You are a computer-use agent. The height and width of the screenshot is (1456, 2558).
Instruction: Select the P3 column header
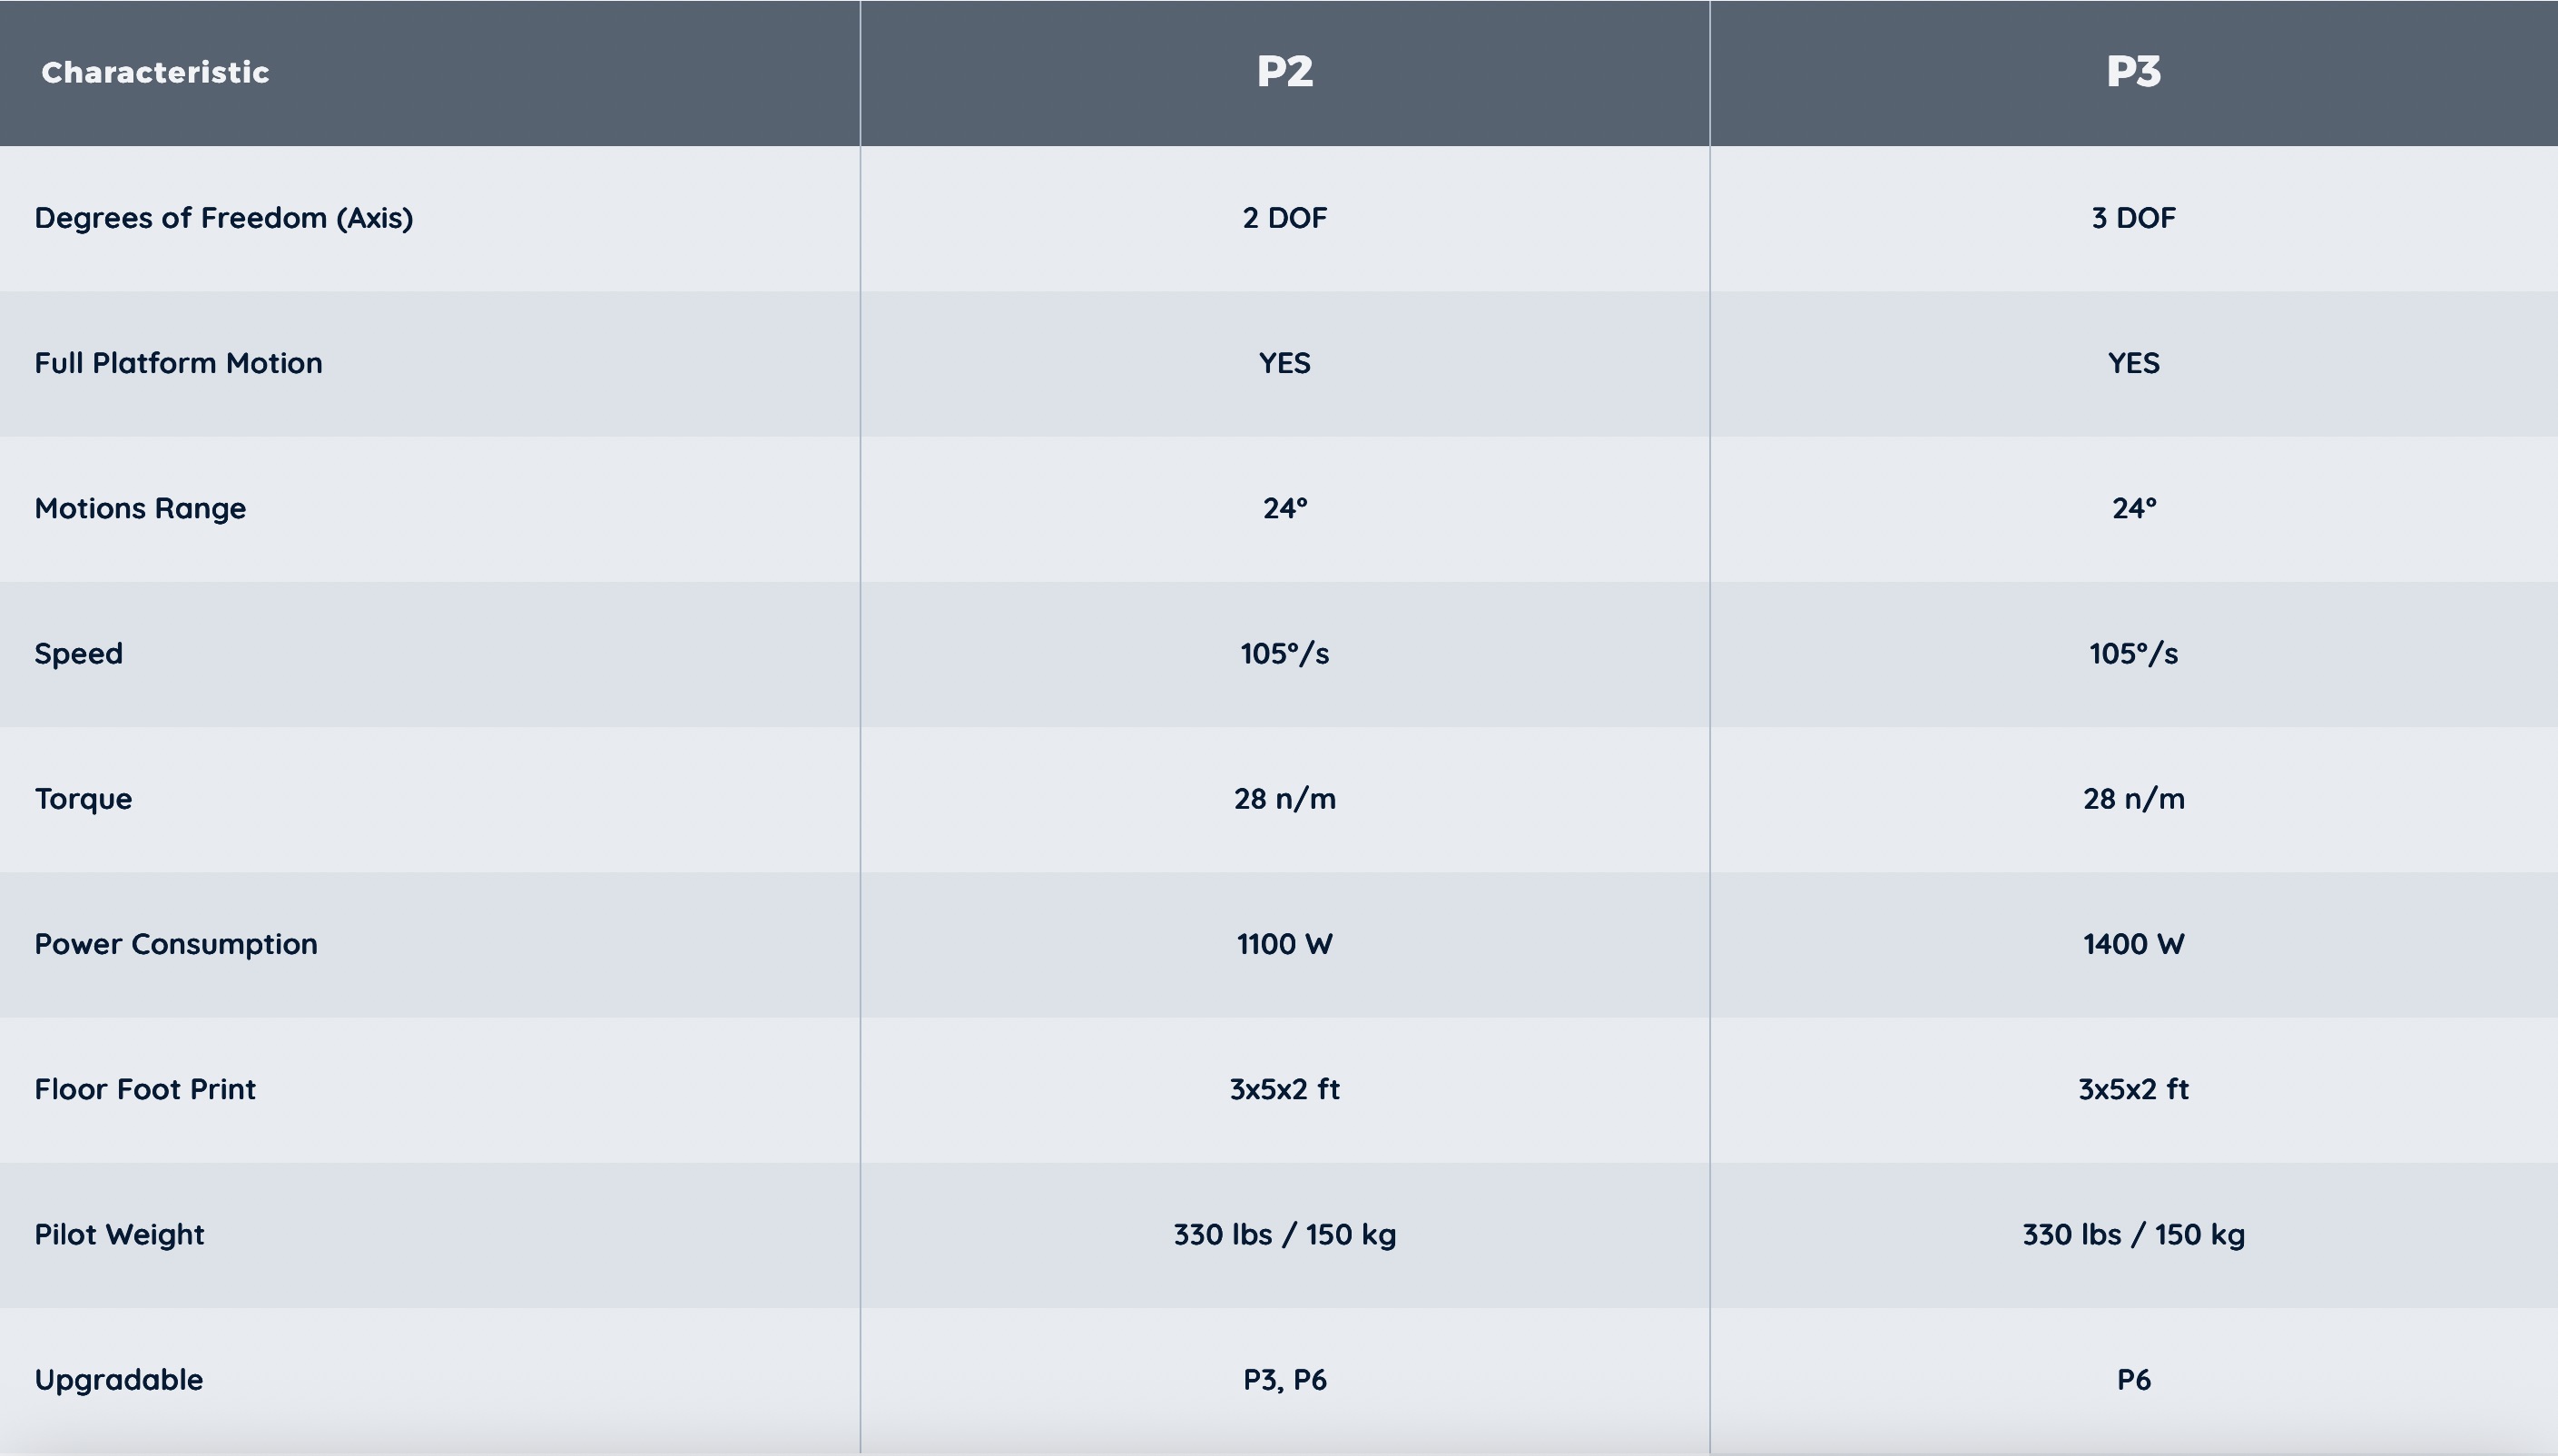(x=2133, y=72)
